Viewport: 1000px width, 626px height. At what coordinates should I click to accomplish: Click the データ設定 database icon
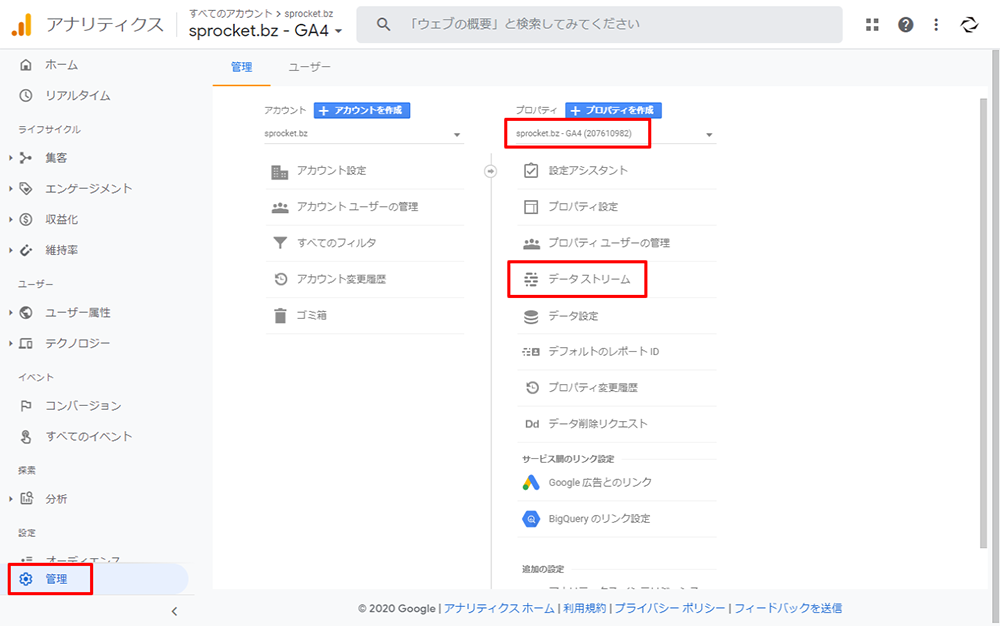(x=531, y=316)
